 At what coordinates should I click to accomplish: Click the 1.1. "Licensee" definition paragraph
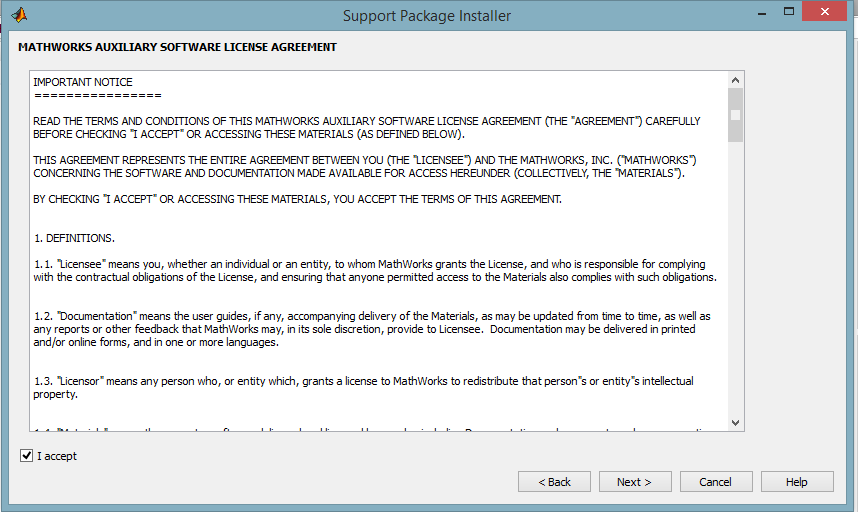375,271
